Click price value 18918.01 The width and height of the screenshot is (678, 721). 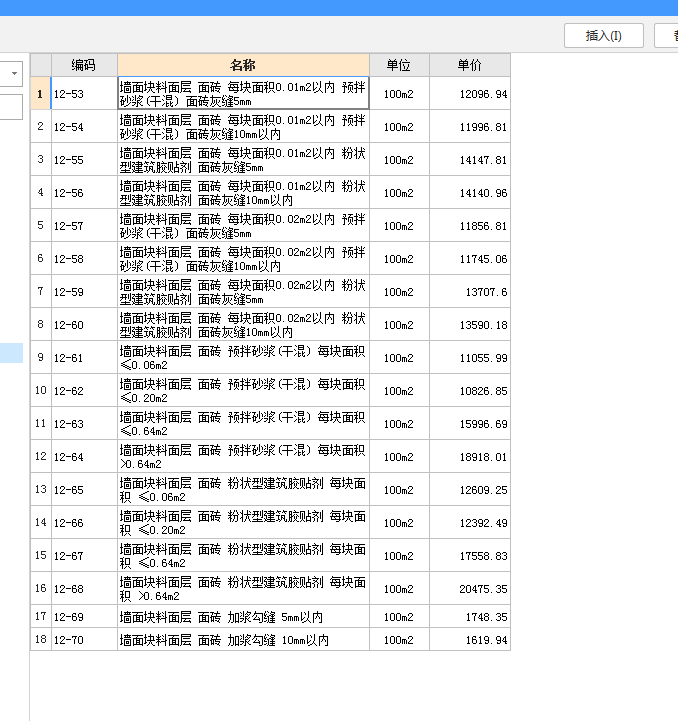(483, 458)
